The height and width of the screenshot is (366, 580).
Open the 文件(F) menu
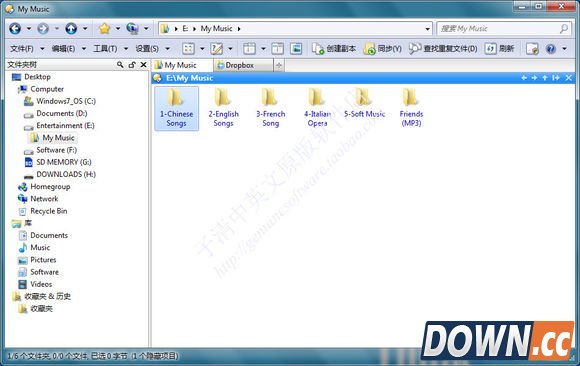point(22,48)
